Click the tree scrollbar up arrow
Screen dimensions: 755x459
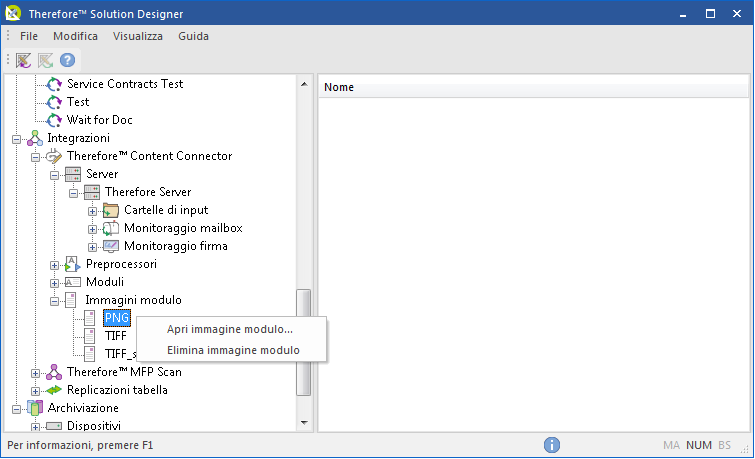click(304, 84)
